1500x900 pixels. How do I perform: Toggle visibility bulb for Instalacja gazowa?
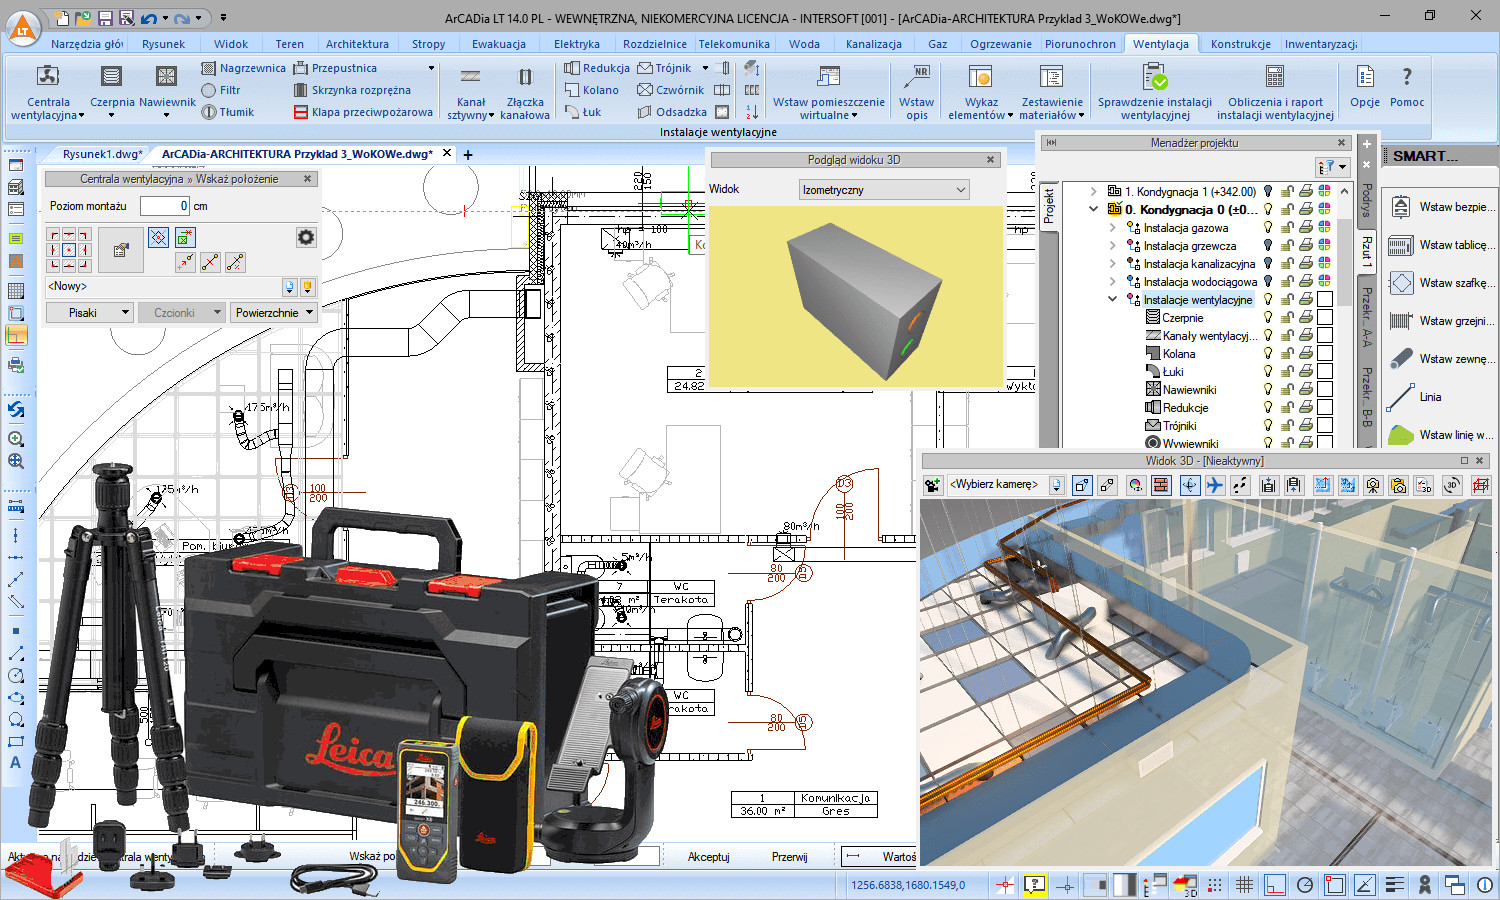1268,228
